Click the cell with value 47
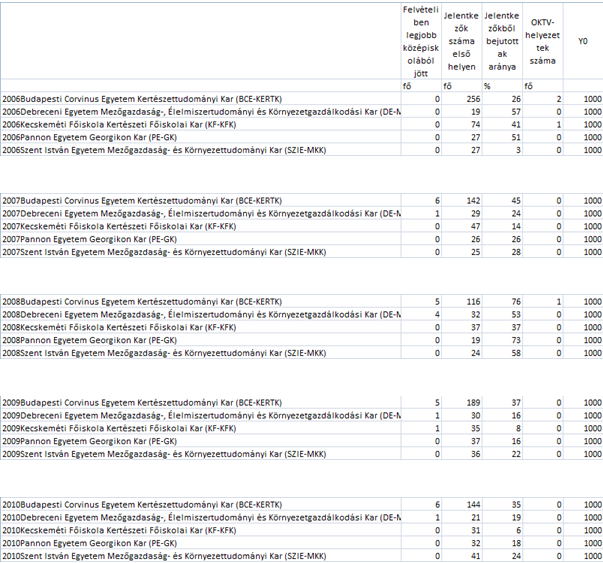603x563 pixels. 461,226
